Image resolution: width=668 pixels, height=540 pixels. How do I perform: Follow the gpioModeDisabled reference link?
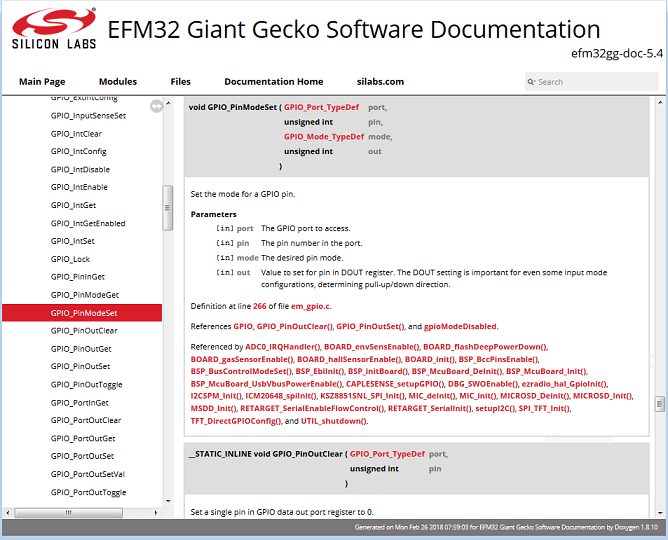pos(460,327)
